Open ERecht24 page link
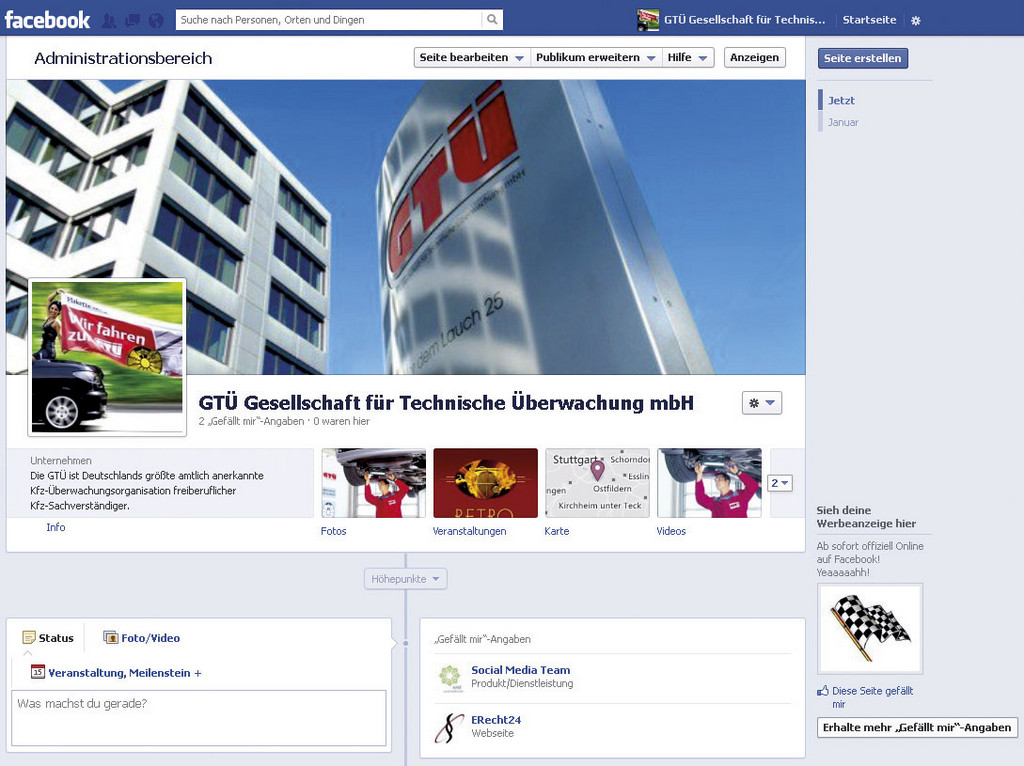Image resolution: width=1024 pixels, height=766 pixels. pos(496,720)
